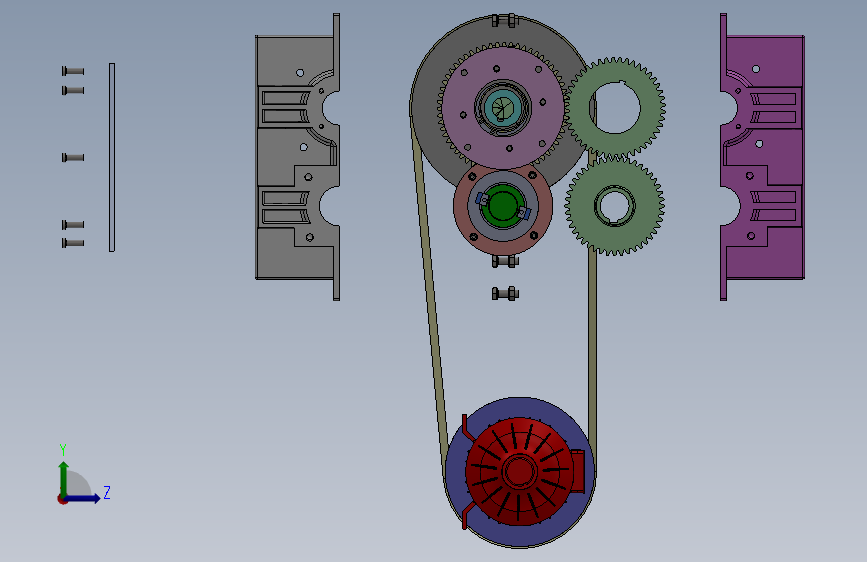867x562 pixels.
Task: Click the red motor fan cover
Action: [519, 471]
